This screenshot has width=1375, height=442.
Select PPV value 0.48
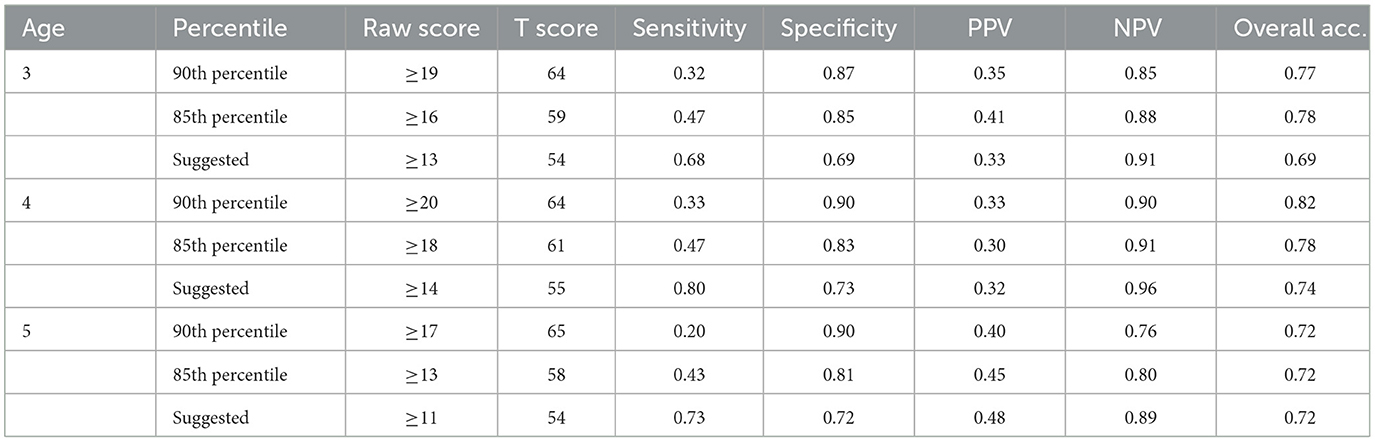point(990,418)
